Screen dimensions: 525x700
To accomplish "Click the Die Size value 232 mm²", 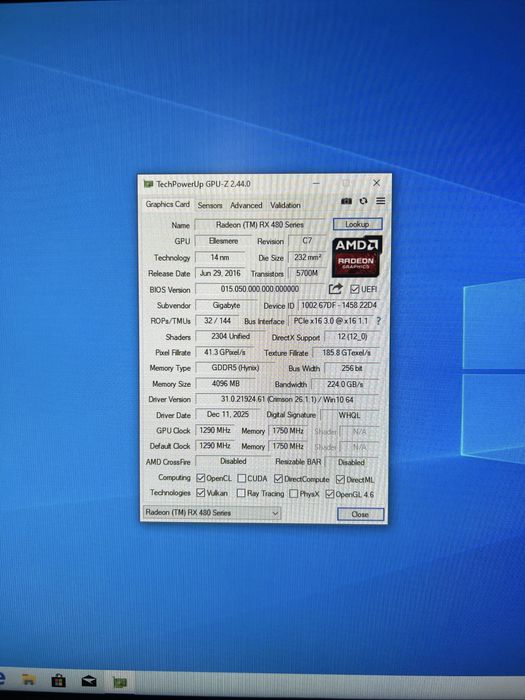I will pos(307,258).
